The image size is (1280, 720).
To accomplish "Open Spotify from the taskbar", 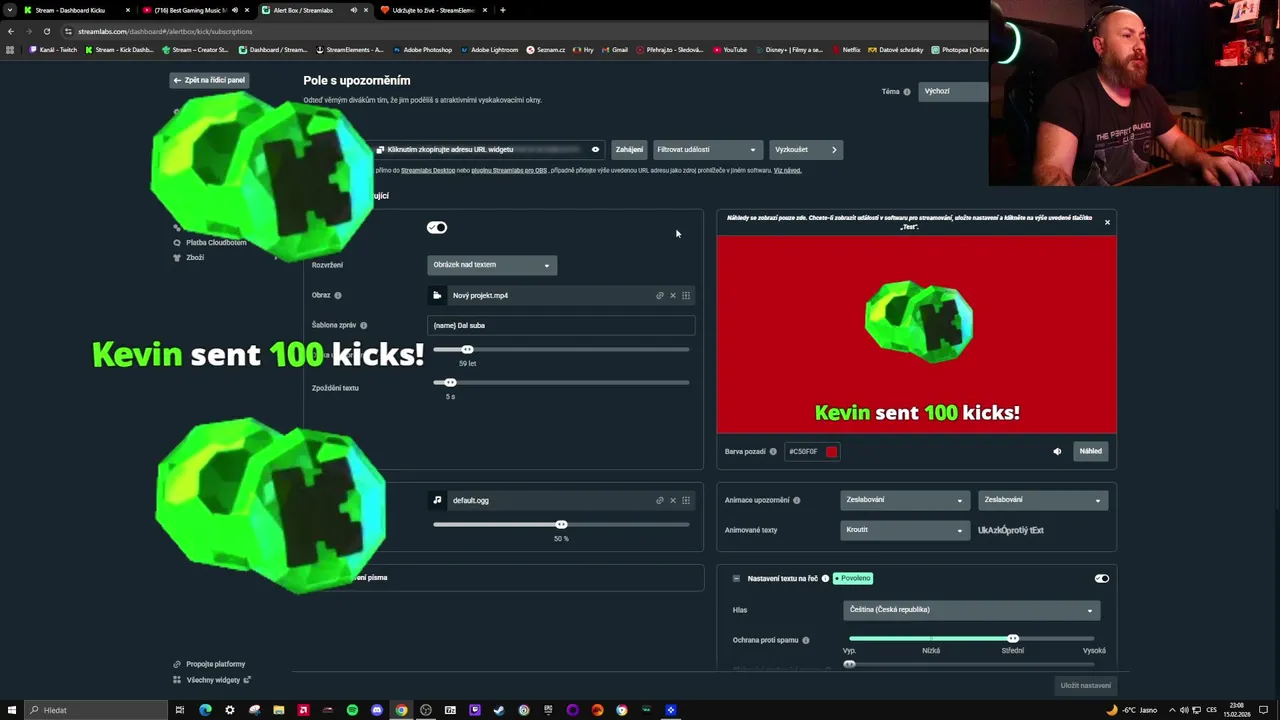I will 352,710.
